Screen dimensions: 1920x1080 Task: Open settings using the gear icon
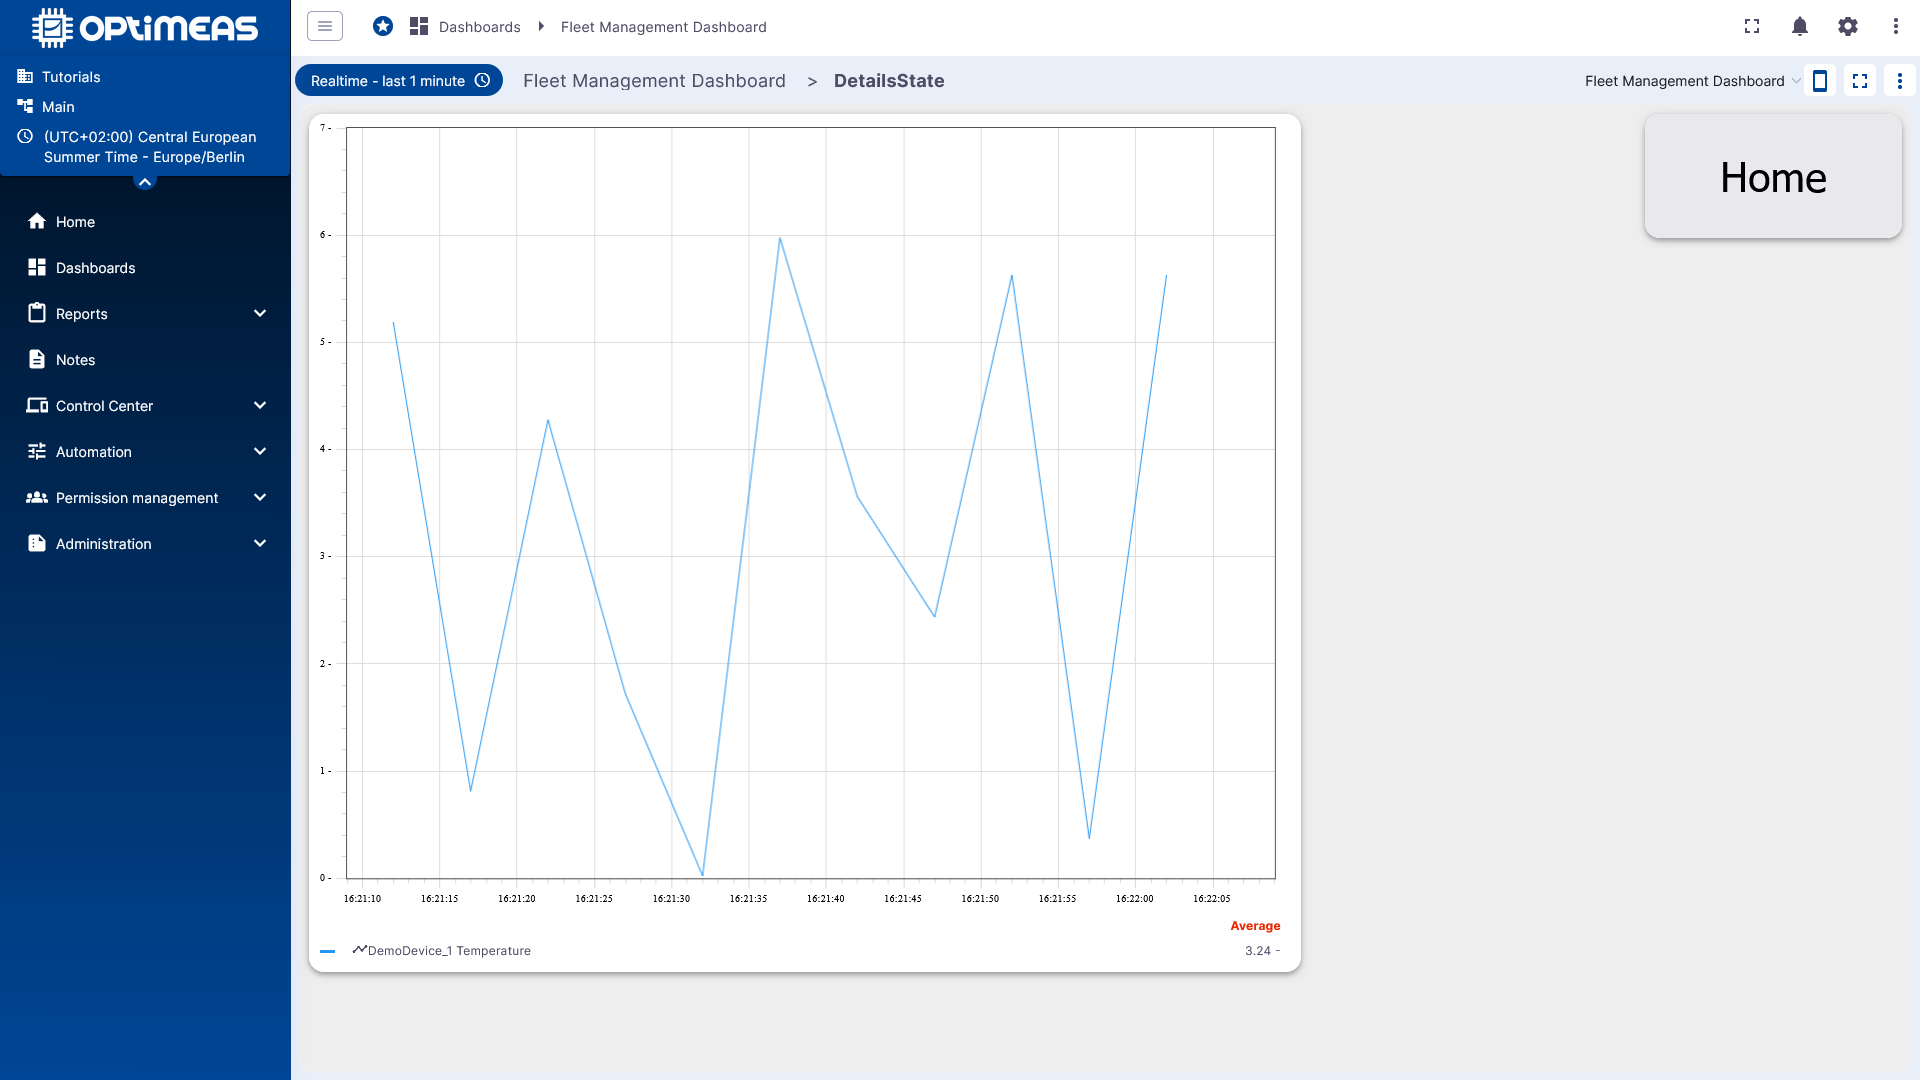pyautogui.click(x=1848, y=26)
